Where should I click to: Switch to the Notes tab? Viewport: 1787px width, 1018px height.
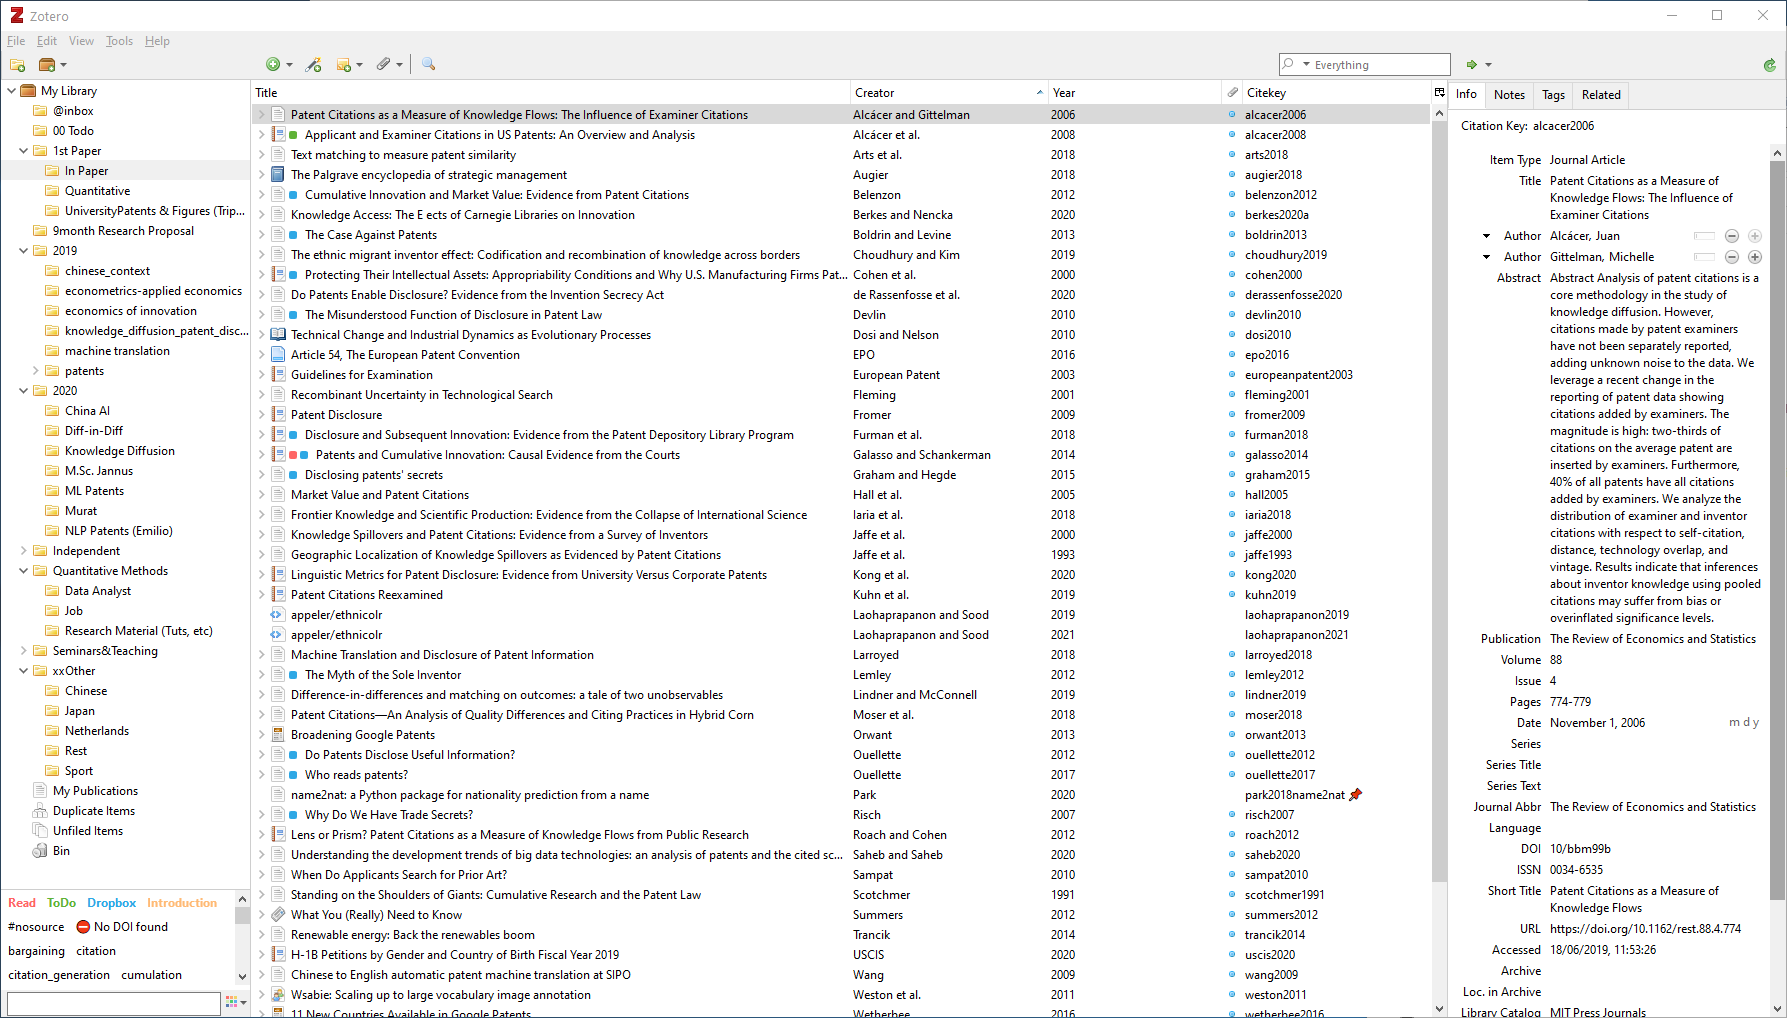[x=1509, y=95]
